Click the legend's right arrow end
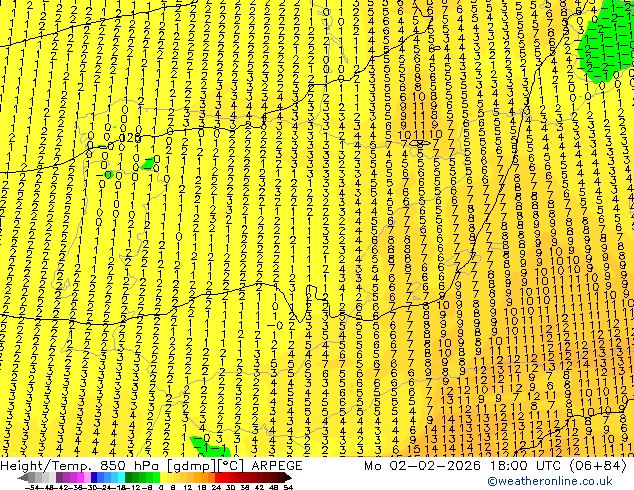 click(287, 478)
